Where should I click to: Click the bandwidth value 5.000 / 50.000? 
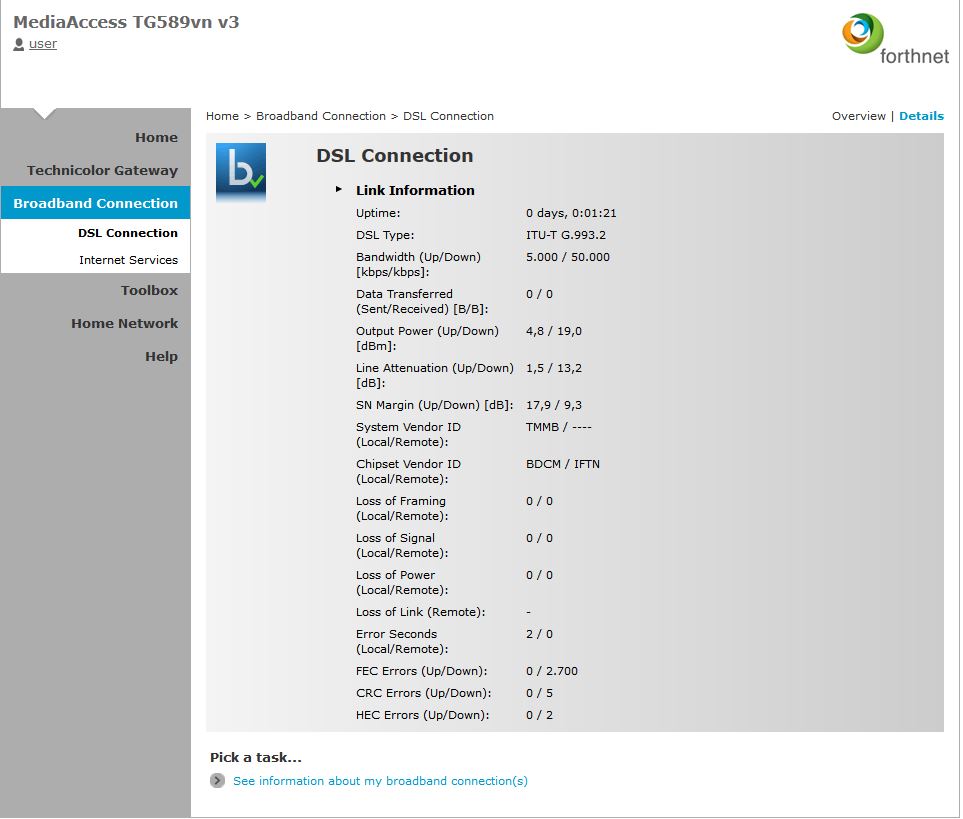pyautogui.click(x=568, y=257)
